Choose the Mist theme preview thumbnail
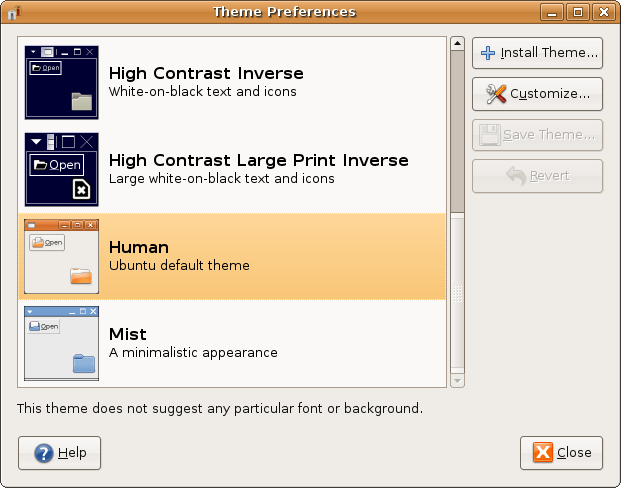 61,342
